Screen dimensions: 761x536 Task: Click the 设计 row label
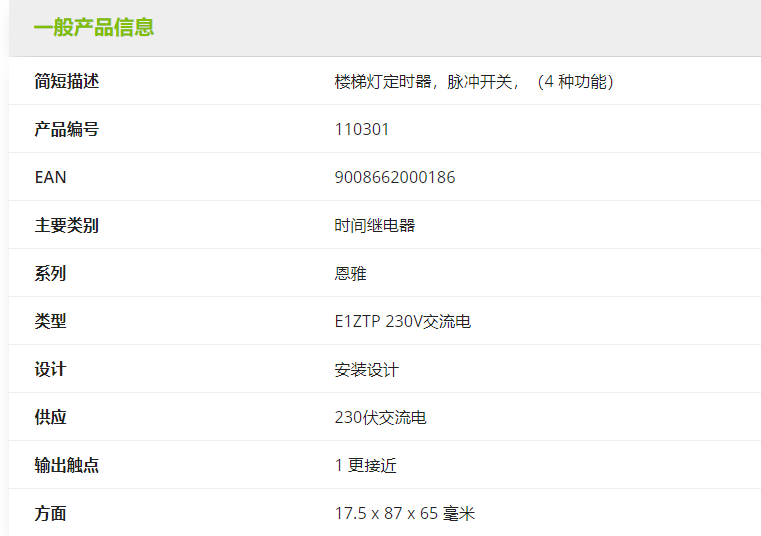coord(51,370)
